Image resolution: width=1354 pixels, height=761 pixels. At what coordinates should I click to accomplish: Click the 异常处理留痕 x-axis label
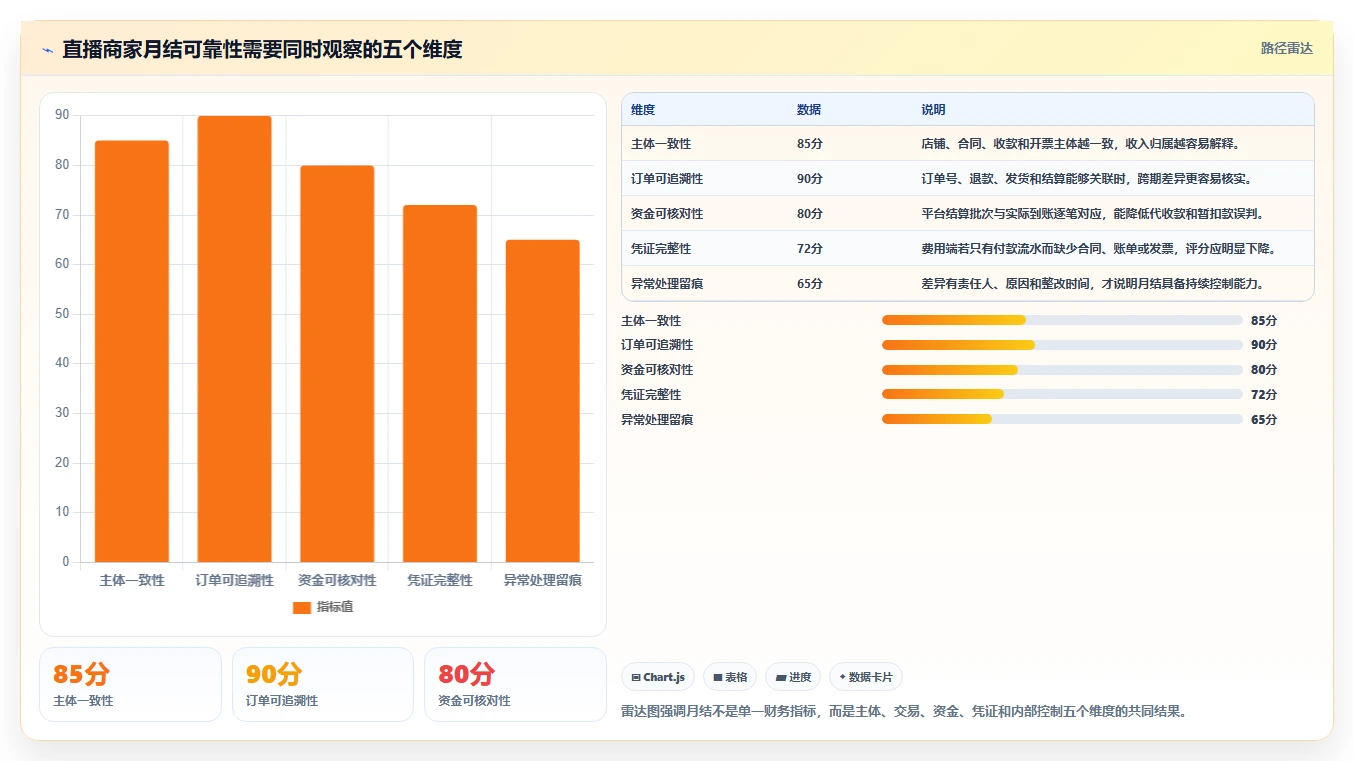(x=542, y=580)
